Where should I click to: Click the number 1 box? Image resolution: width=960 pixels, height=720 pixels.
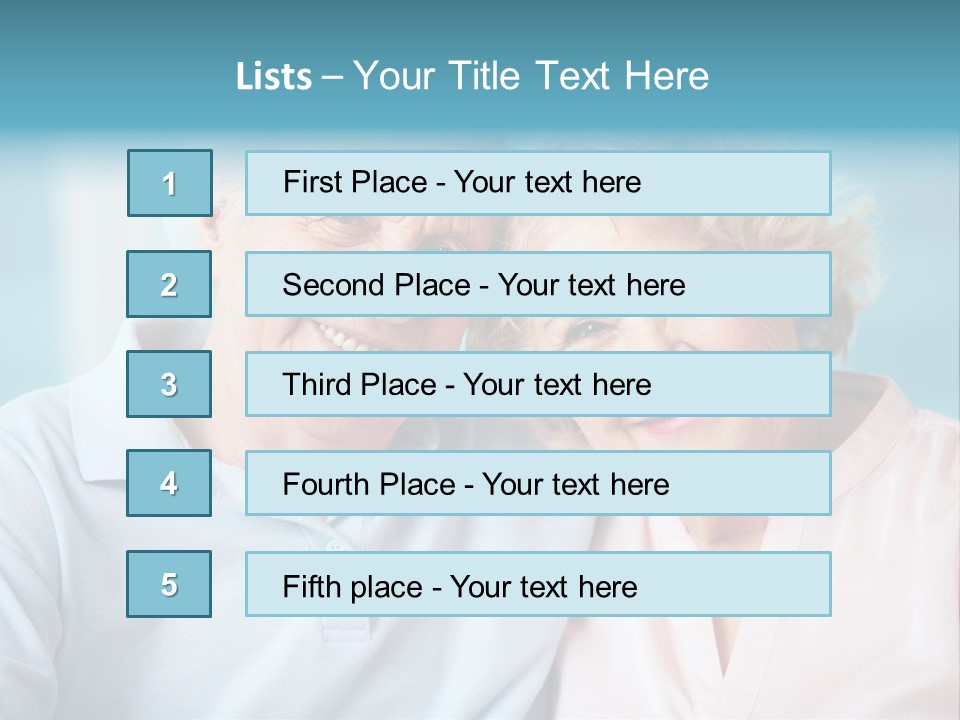[169, 183]
